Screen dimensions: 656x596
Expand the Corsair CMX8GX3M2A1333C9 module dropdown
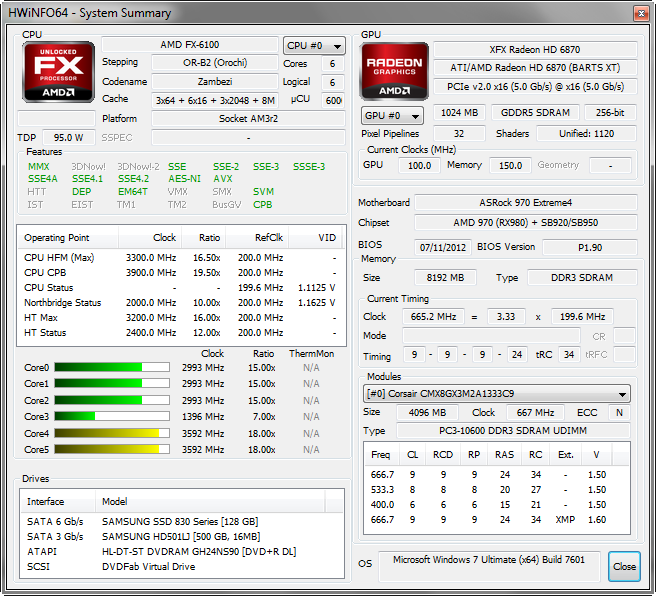[x=497, y=394]
